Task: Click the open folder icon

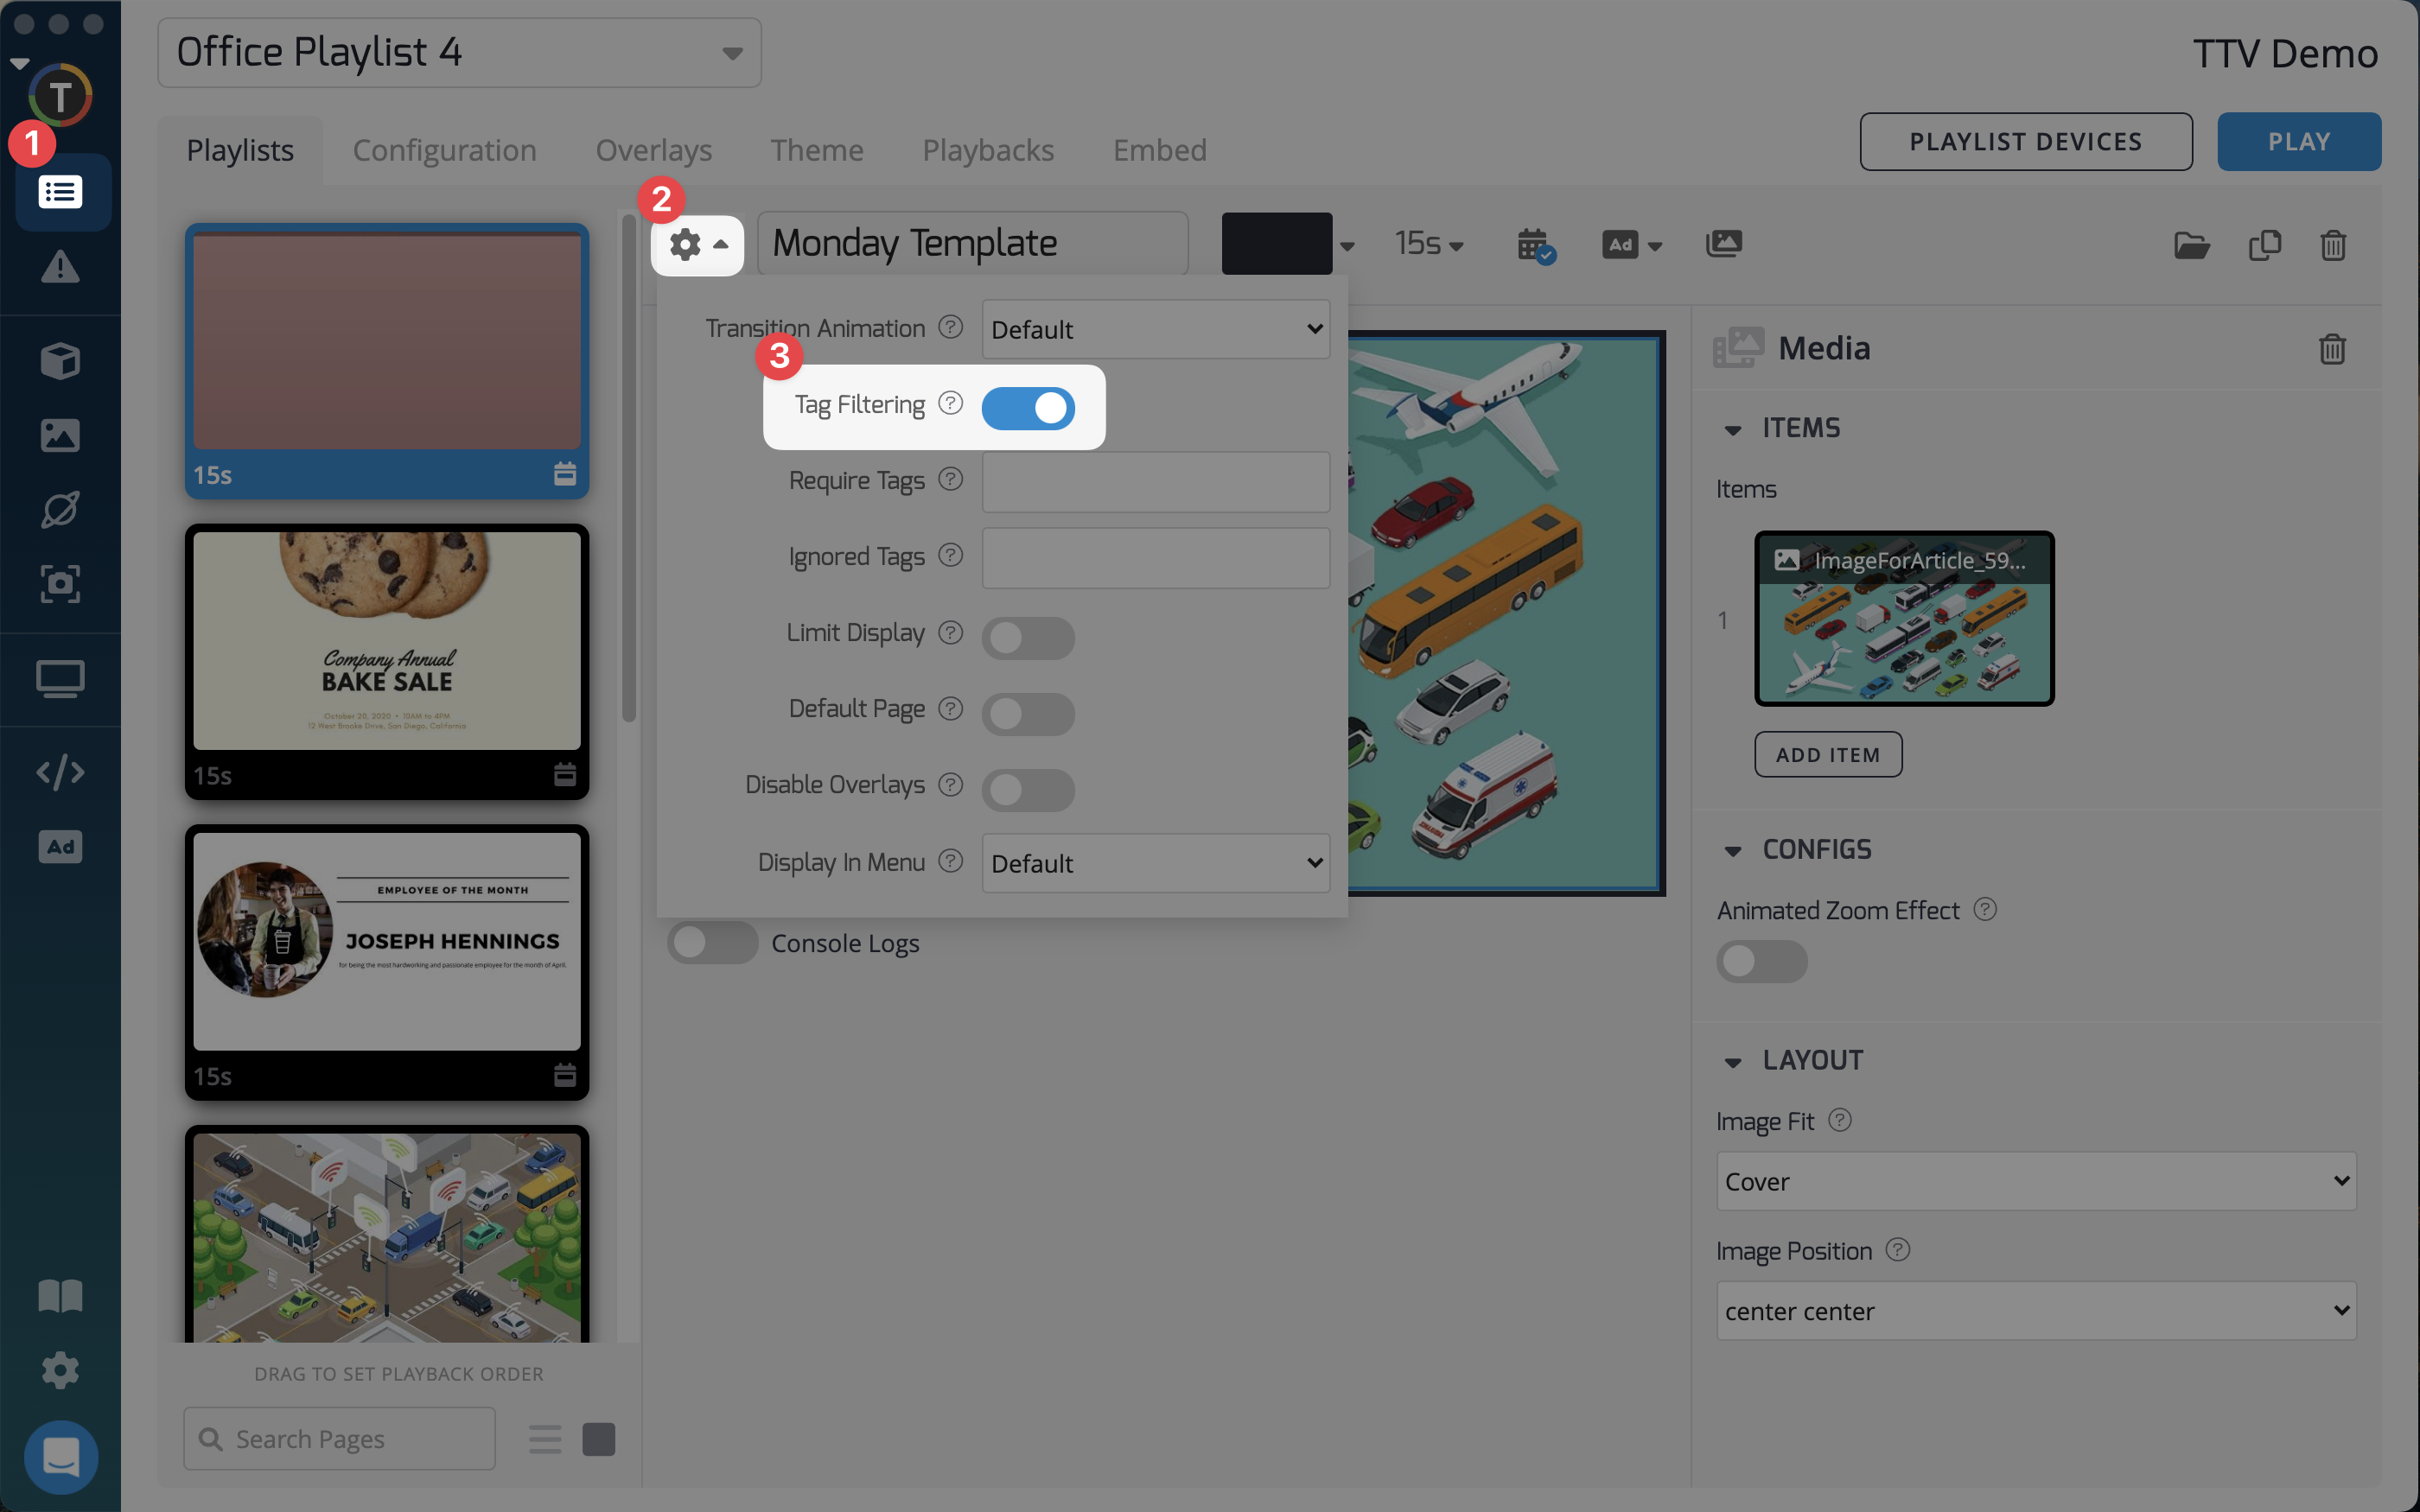Action: pyautogui.click(x=2191, y=245)
